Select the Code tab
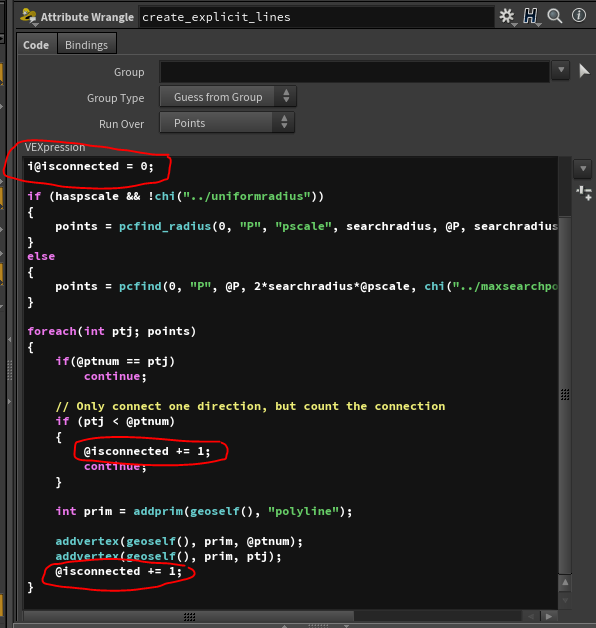 [36, 45]
